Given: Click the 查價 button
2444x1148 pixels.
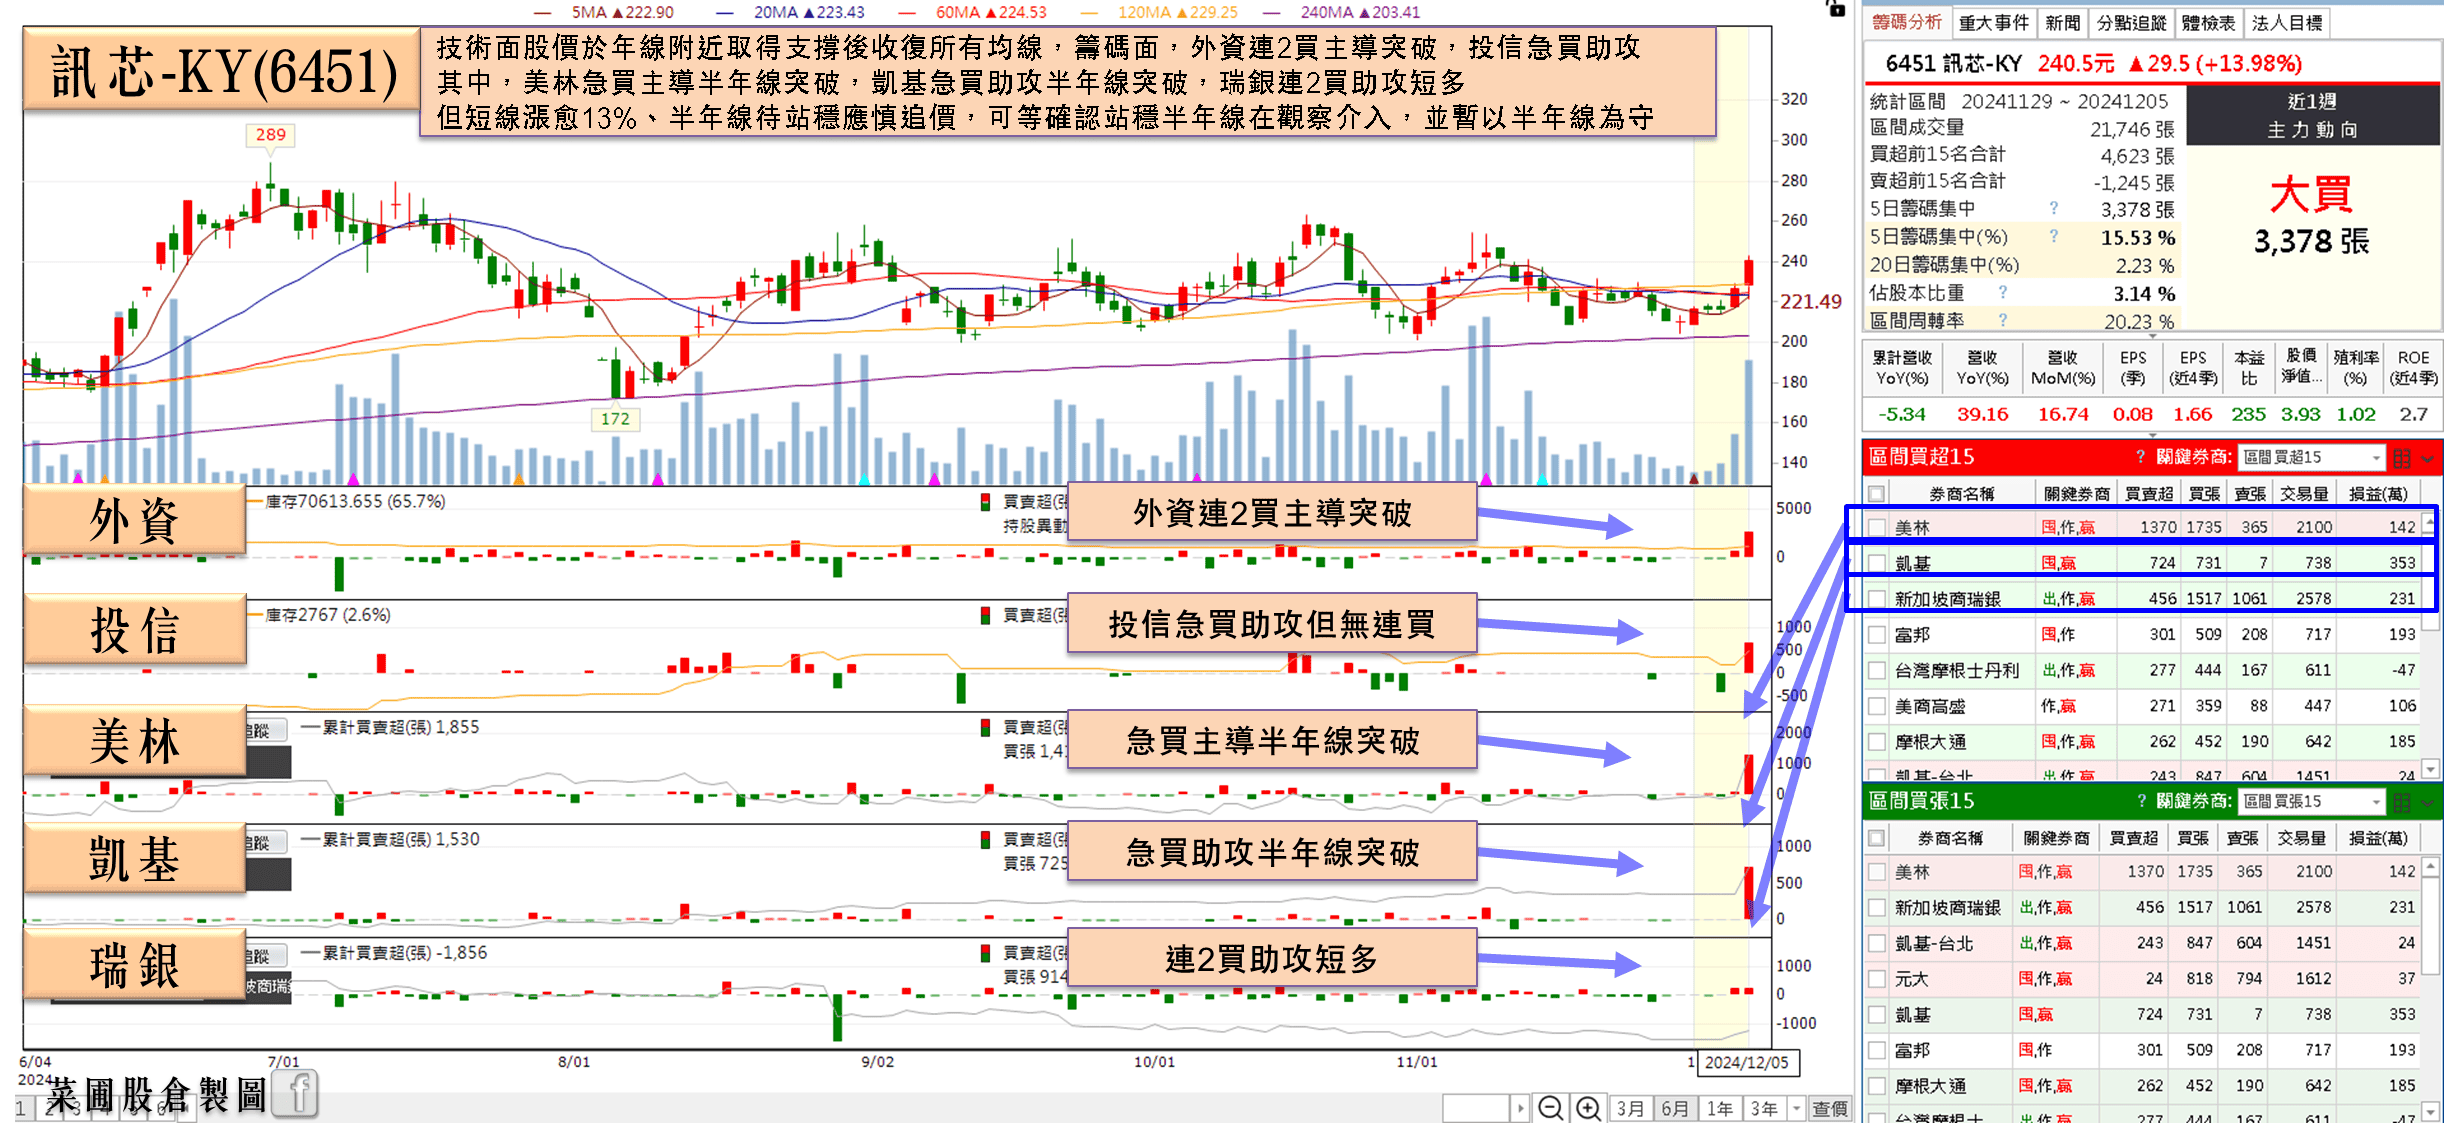Looking at the screenshot, I should point(1829,1108).
